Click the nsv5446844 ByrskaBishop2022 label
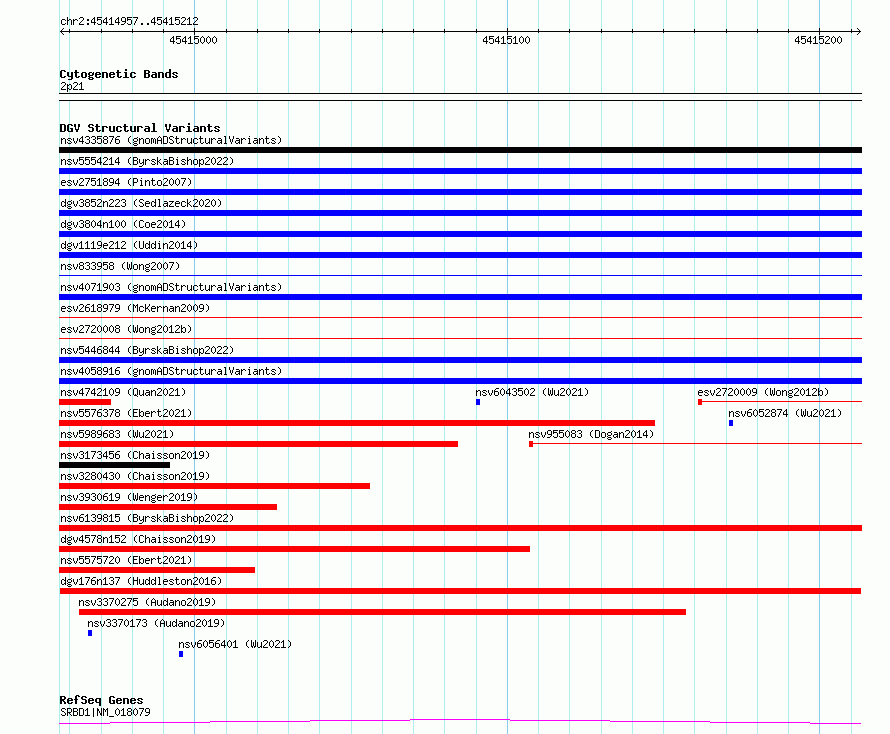 (147, 350)
